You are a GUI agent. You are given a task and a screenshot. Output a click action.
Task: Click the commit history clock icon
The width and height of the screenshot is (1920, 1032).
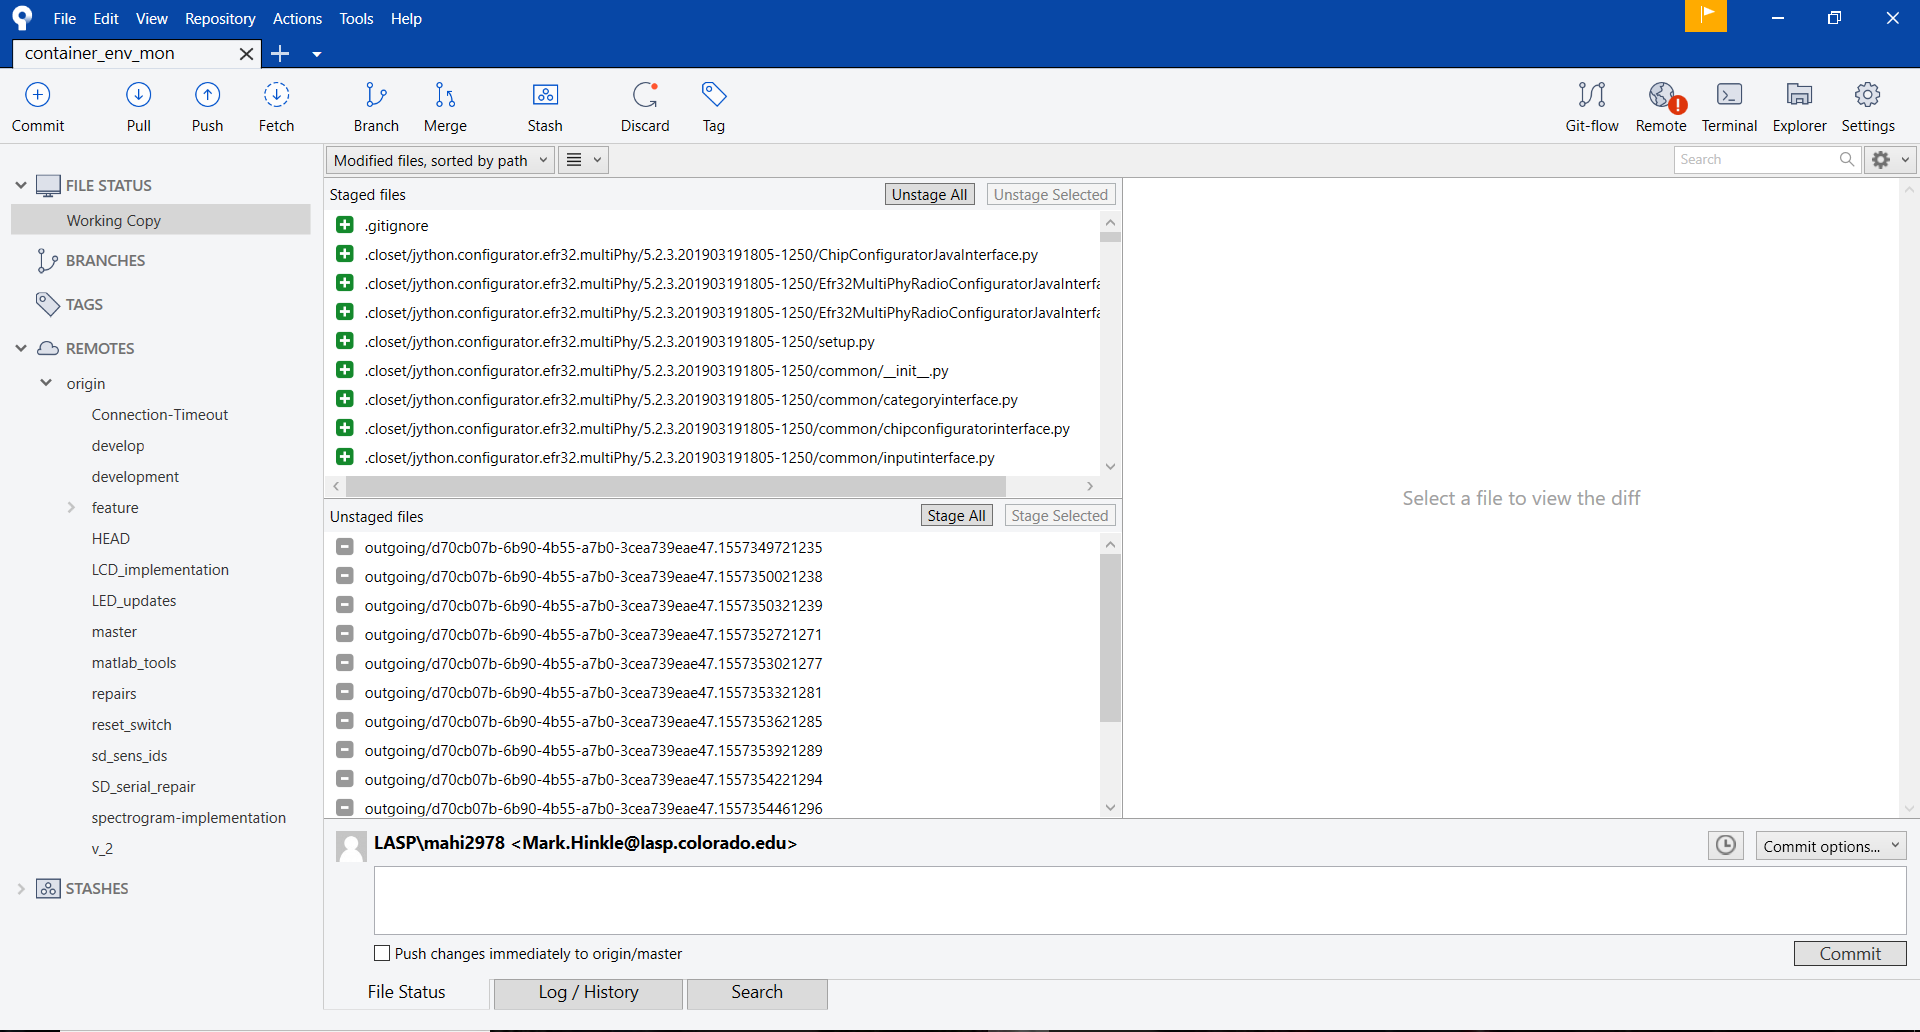click(1726, 846)
